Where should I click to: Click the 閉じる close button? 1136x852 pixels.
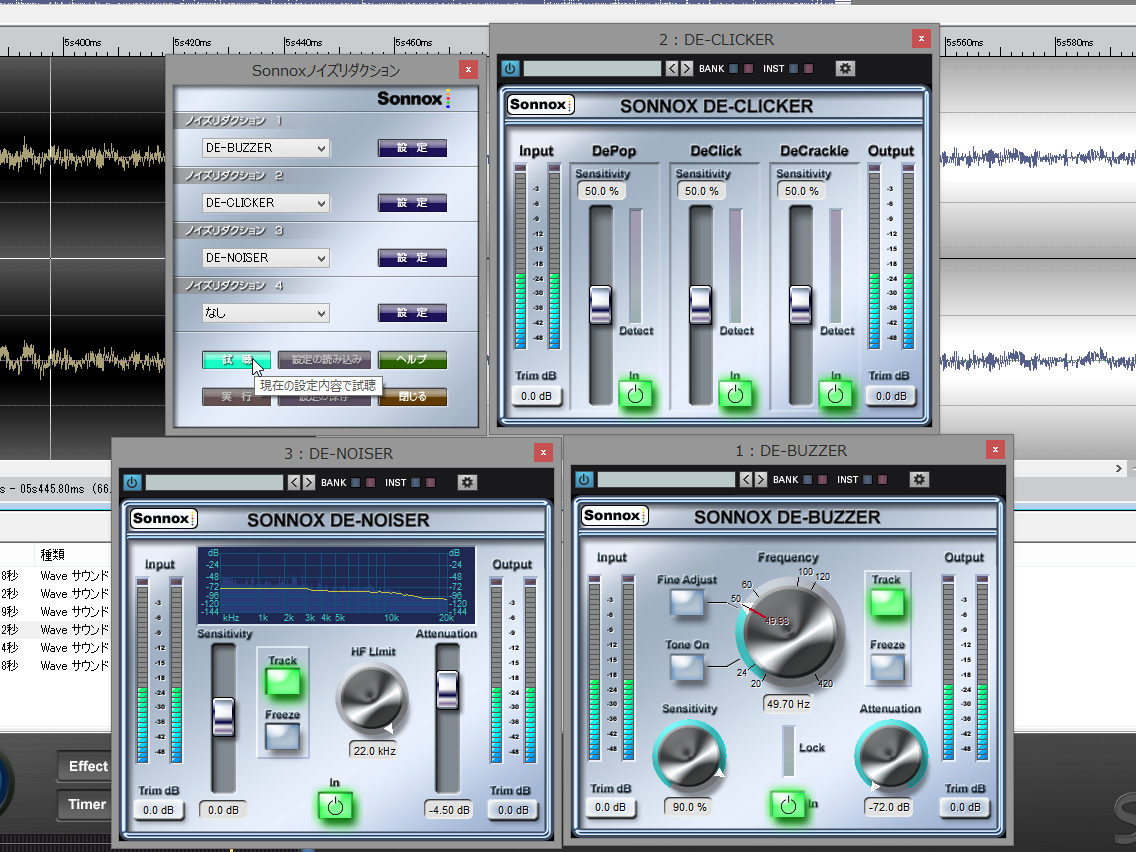(412, 396)
